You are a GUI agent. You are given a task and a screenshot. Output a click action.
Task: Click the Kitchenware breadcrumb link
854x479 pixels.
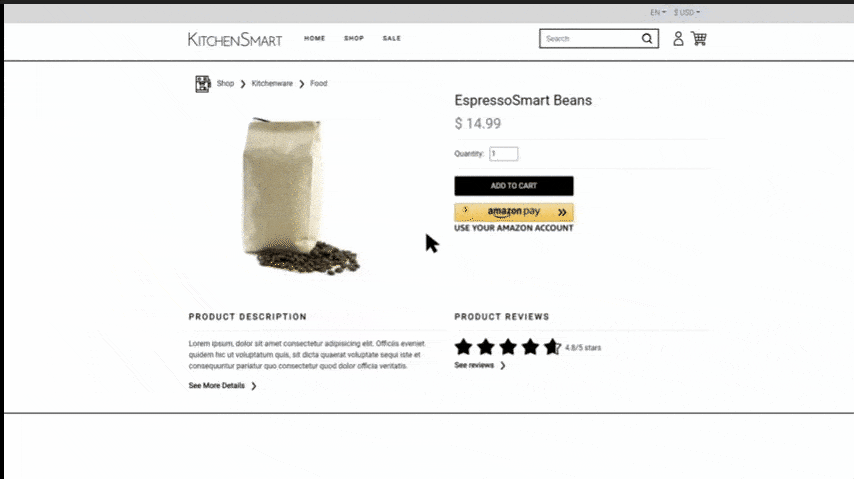pyautogui.click(x=272, y=83)
